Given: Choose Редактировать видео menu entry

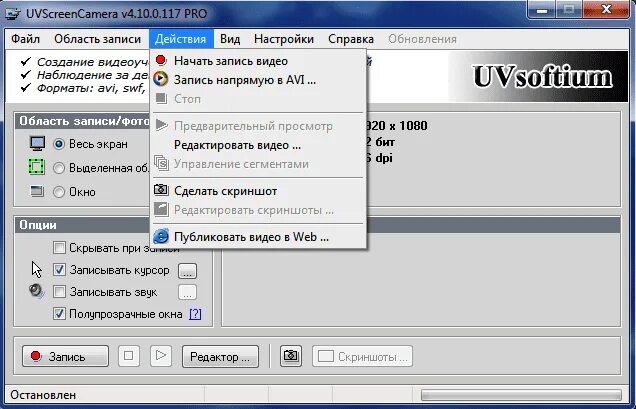Looking at the screenshot, I should click(258, 145).
